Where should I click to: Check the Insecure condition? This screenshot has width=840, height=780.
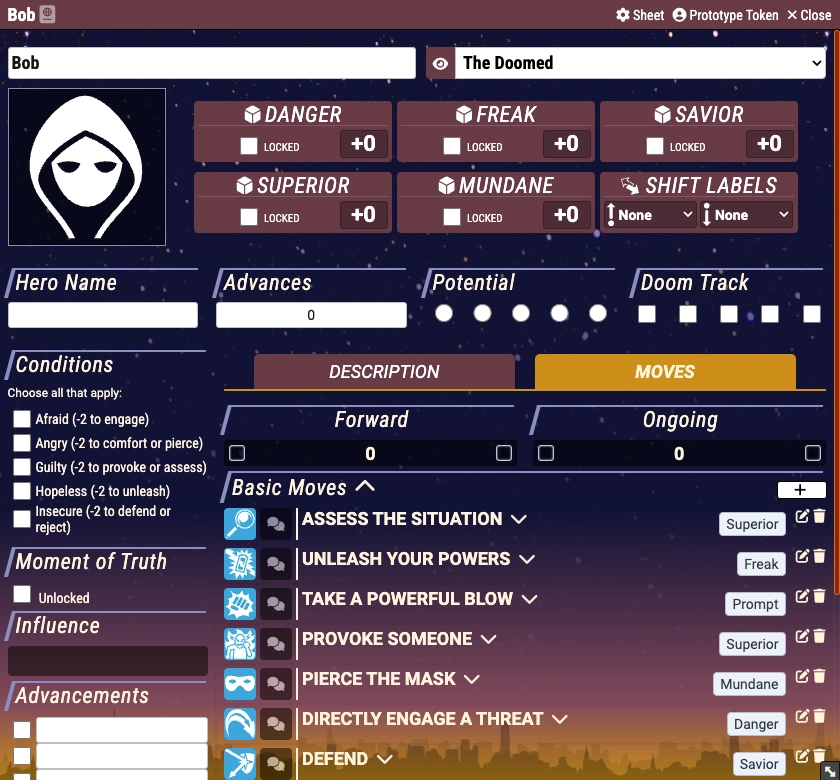[22, 519]
